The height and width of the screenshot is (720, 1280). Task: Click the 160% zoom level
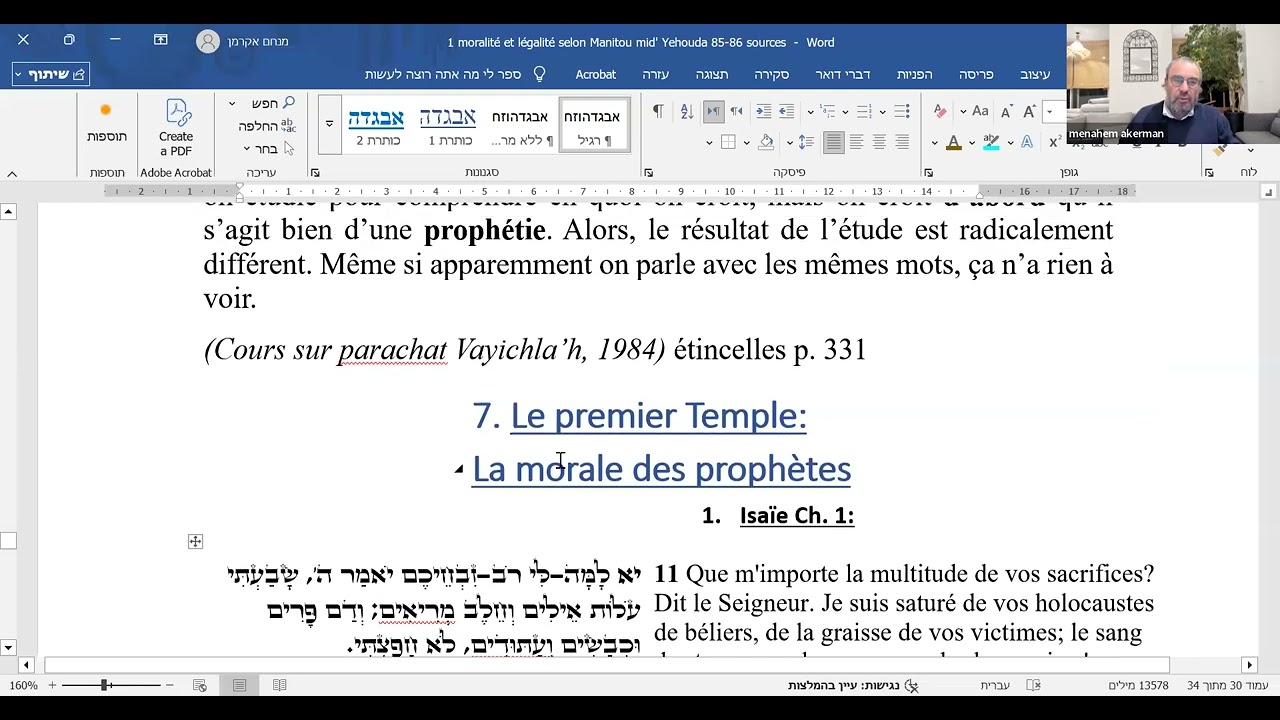click(23, 685)
